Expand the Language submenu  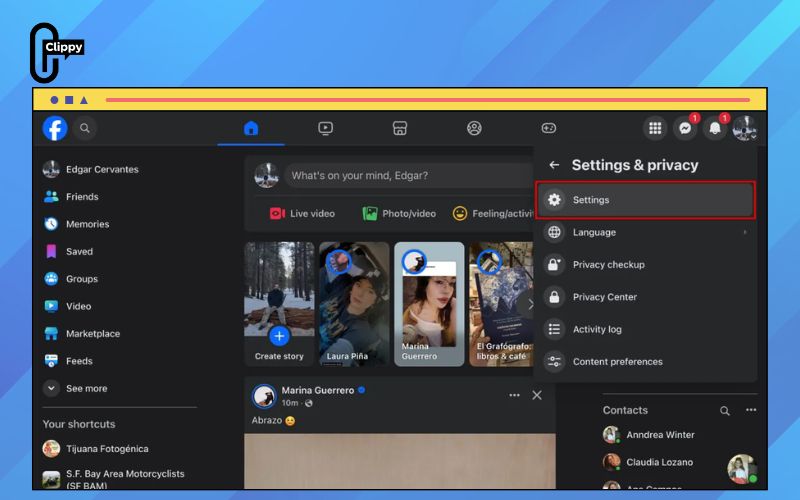645,232
